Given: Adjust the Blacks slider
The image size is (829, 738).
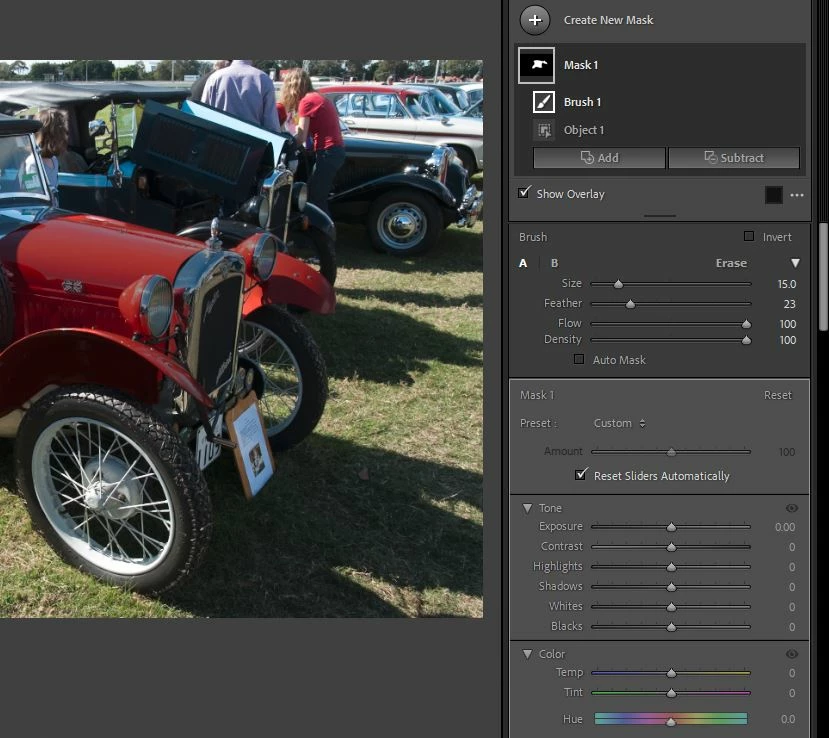Looking at the screenshot, I should click(x=670, y=627).
